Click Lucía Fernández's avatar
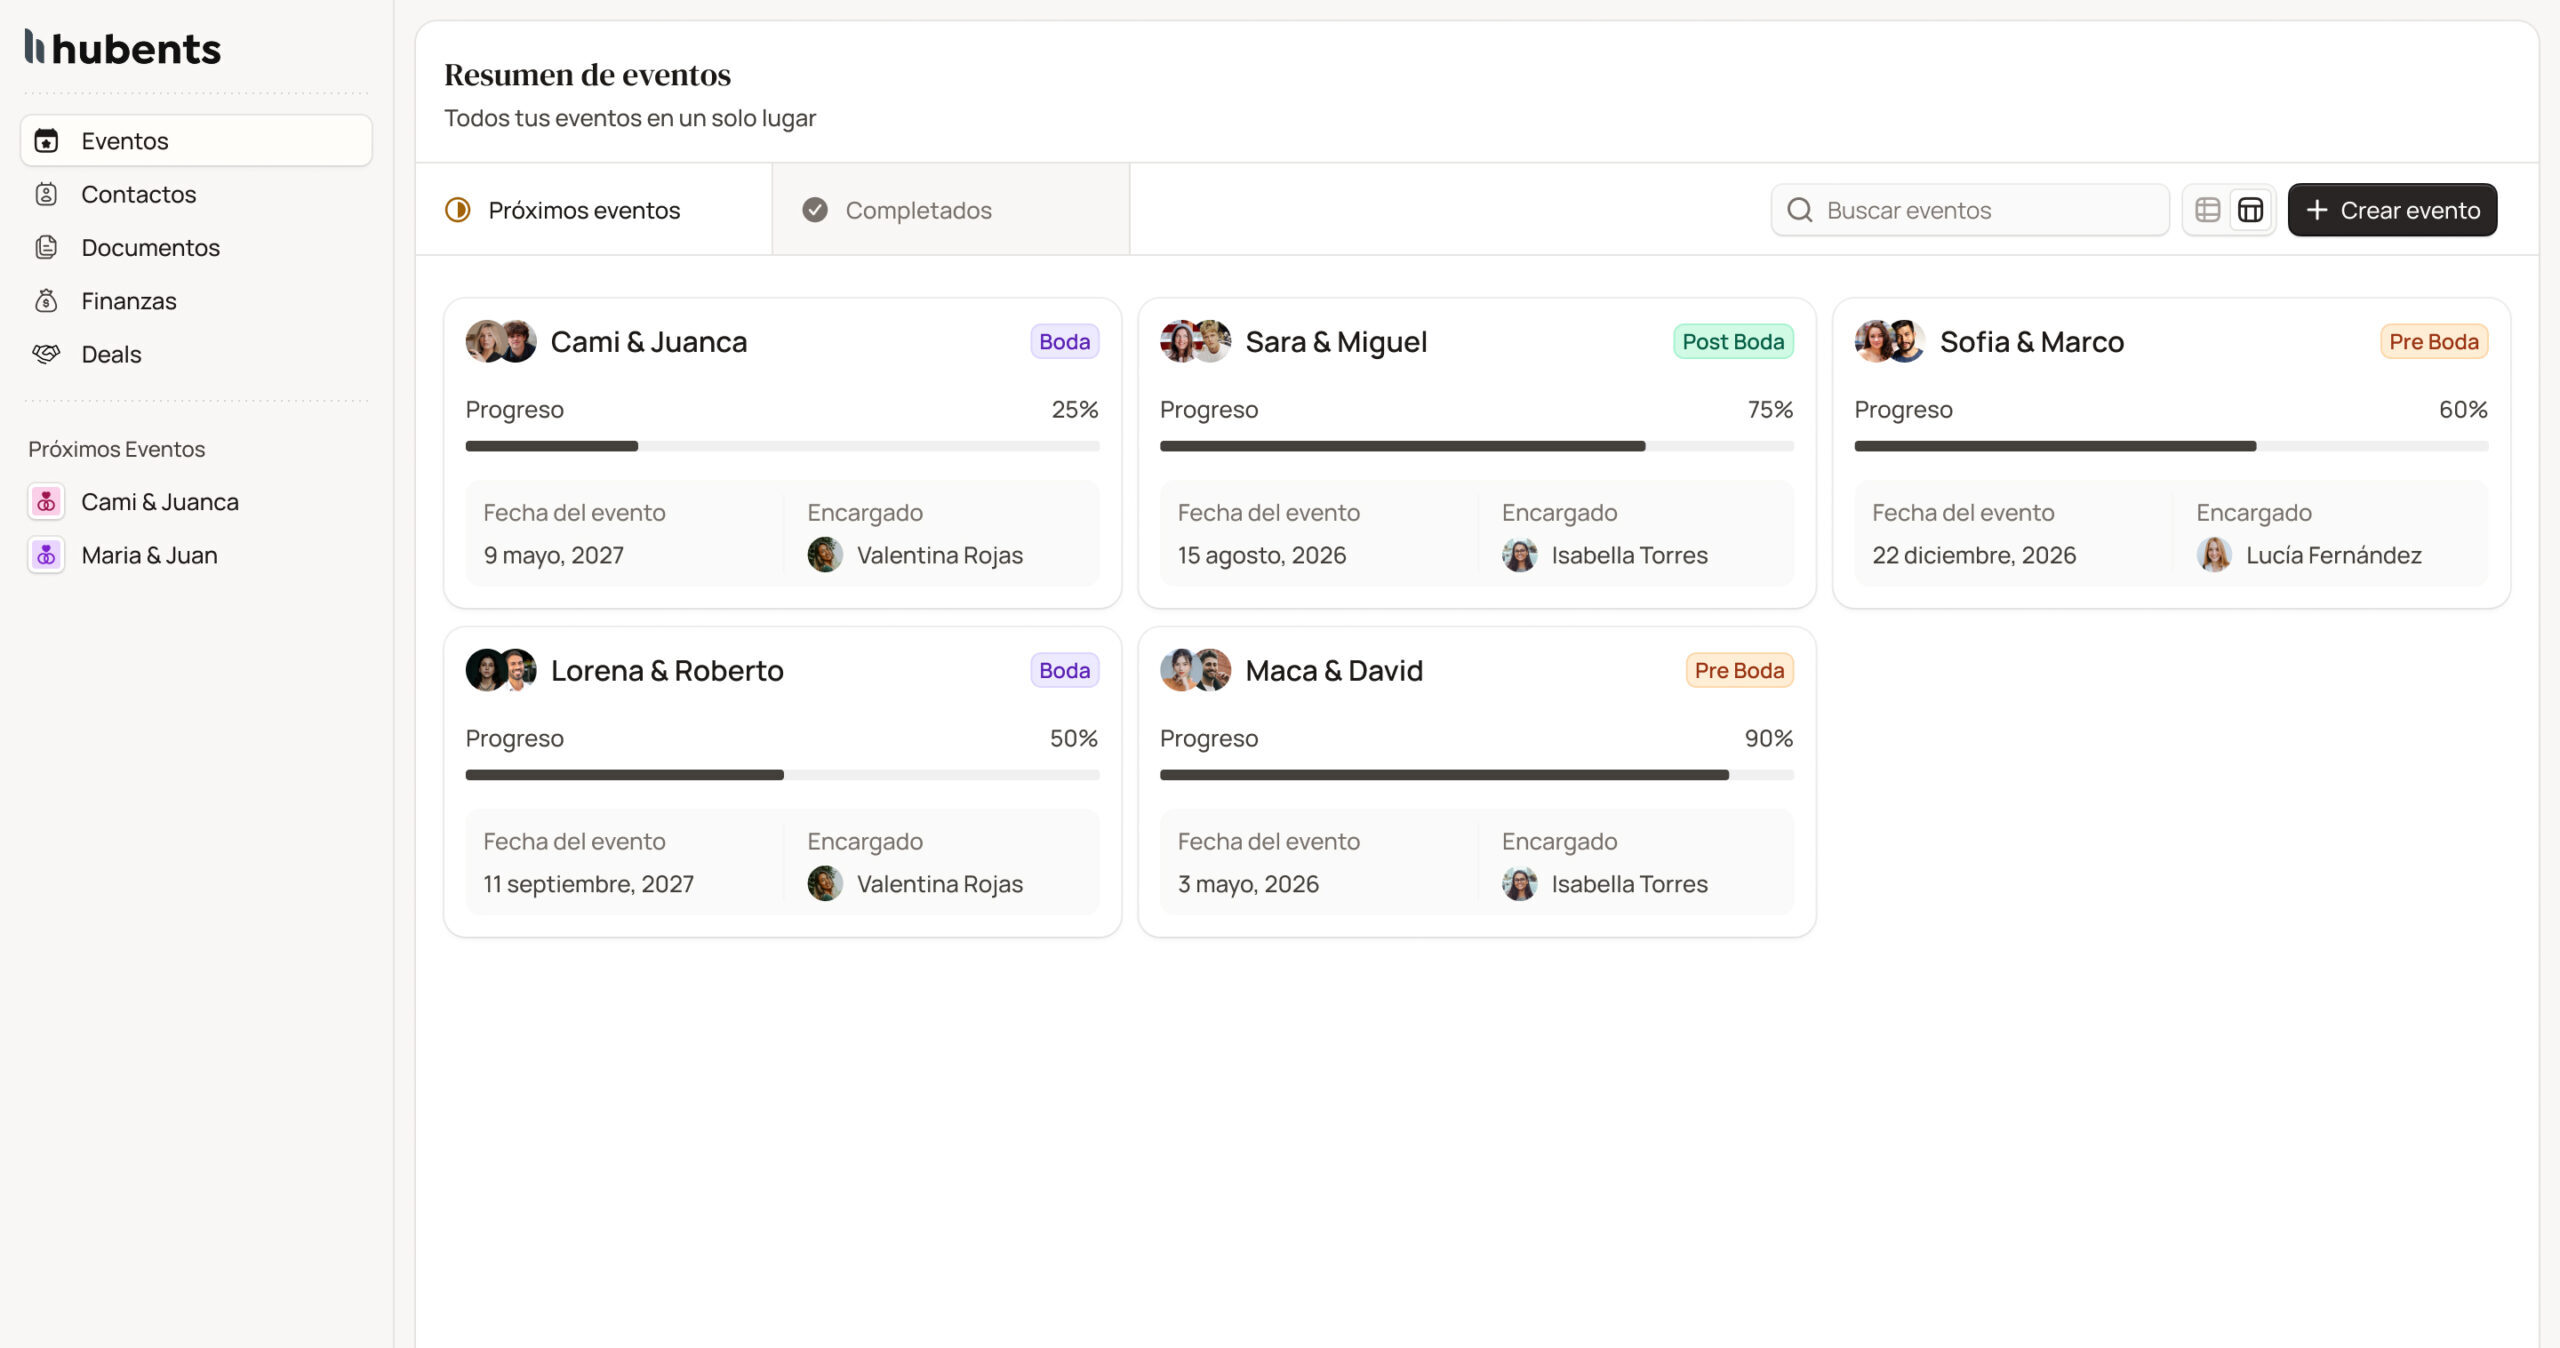 point(2213,555)
